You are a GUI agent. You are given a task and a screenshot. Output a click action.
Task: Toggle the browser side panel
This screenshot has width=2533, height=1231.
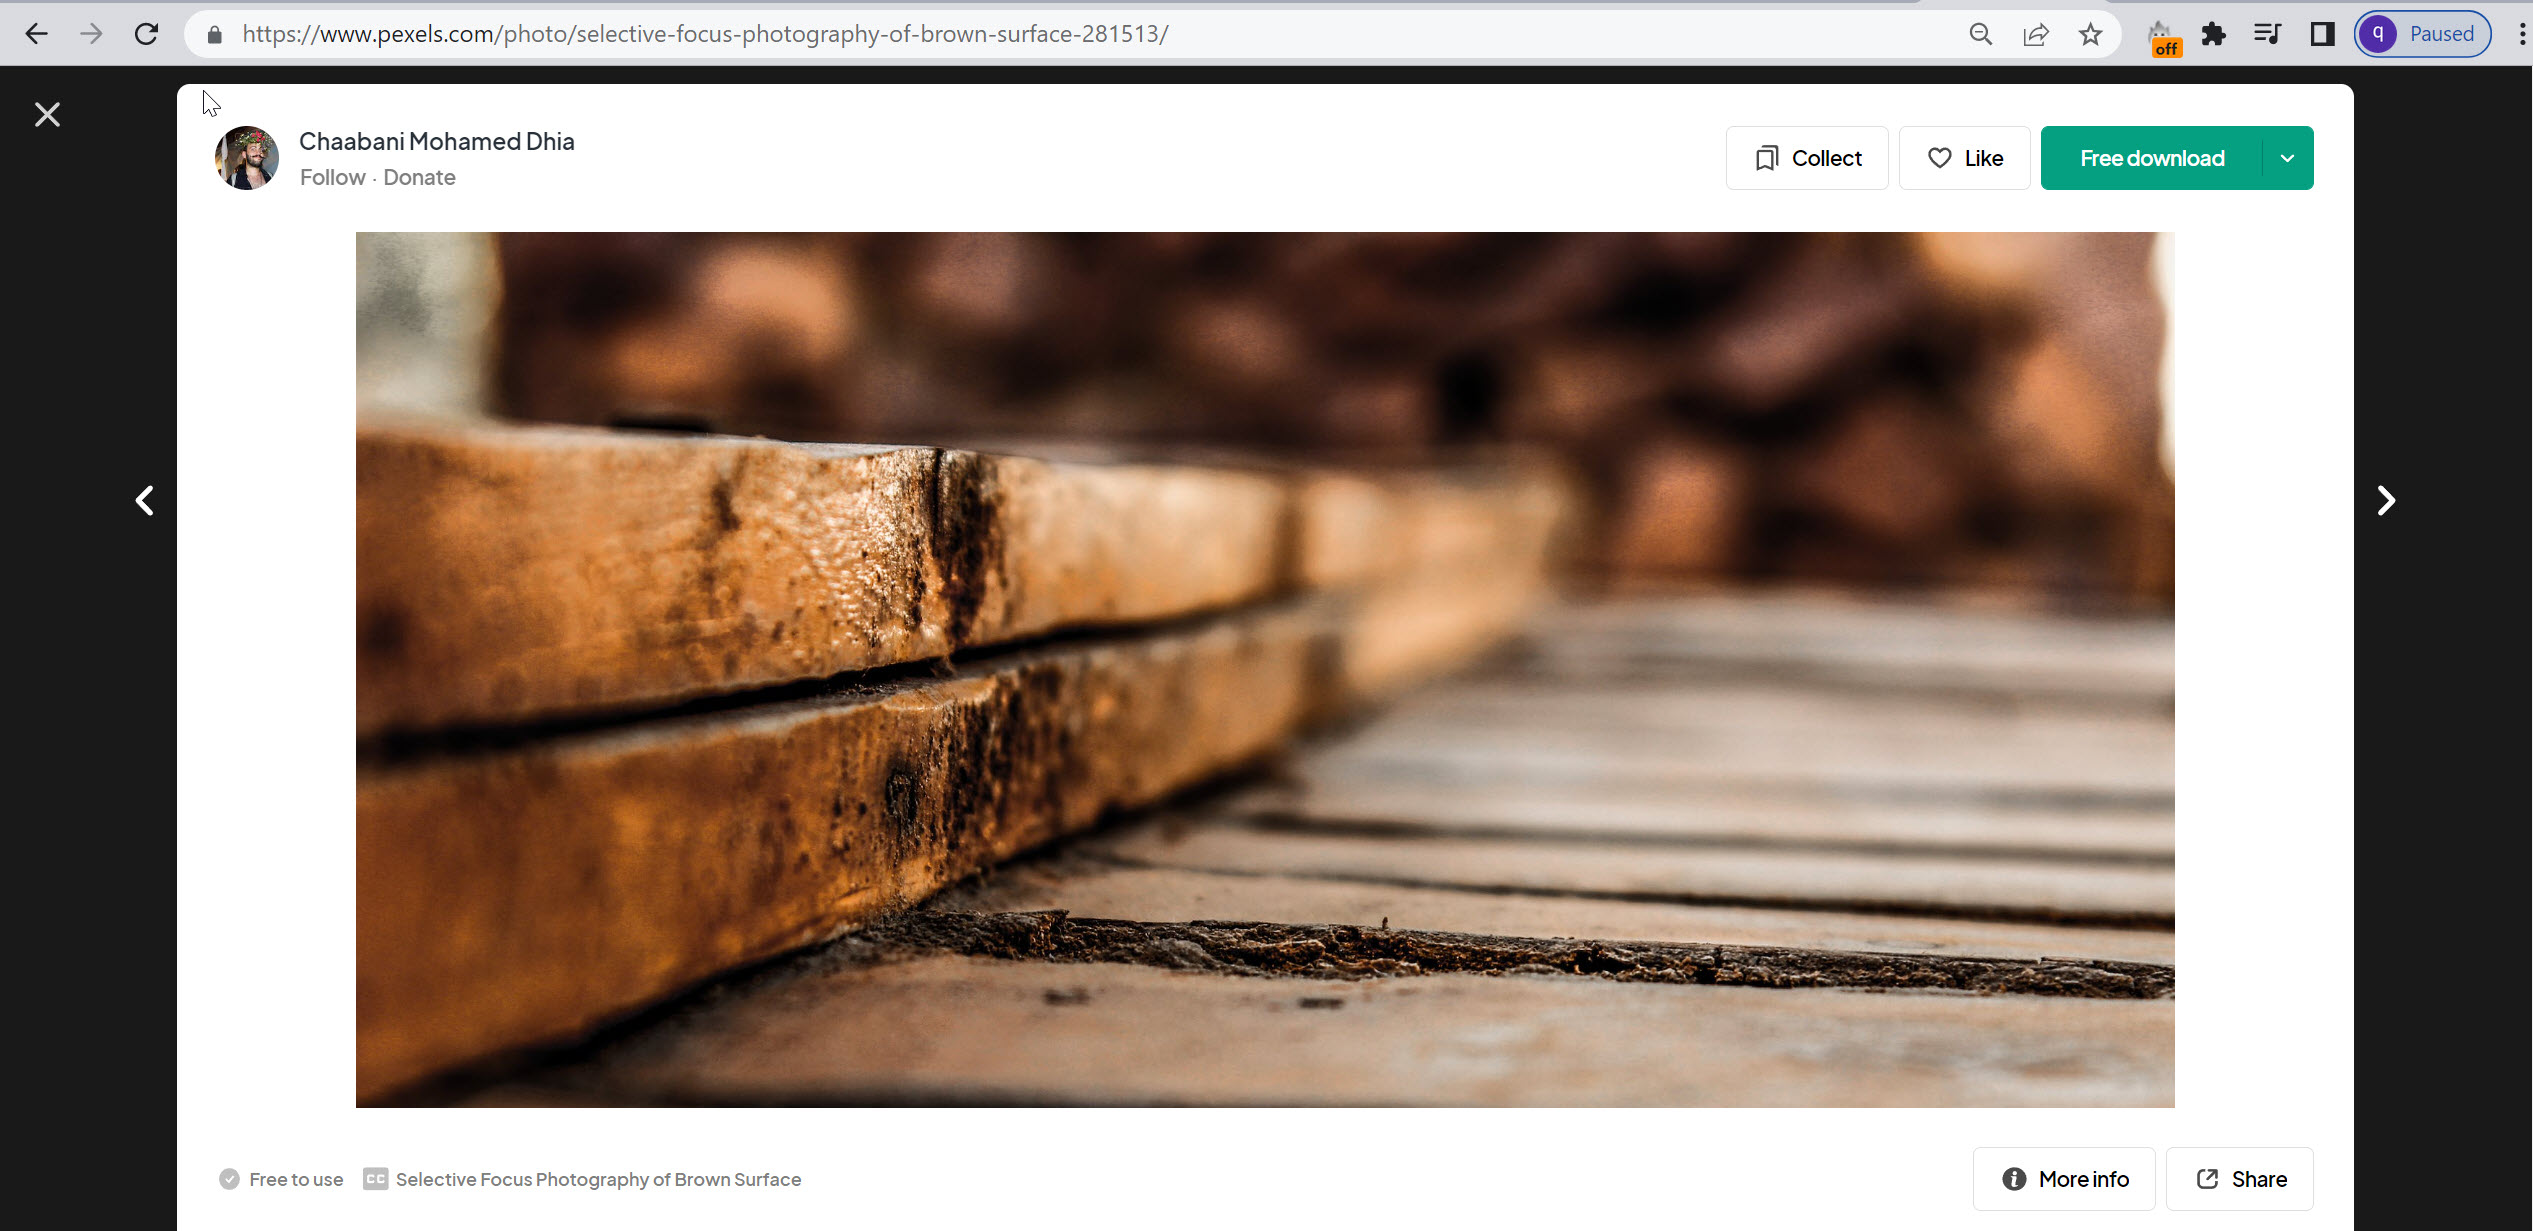pyautogui.click(x=2322, y=35)
